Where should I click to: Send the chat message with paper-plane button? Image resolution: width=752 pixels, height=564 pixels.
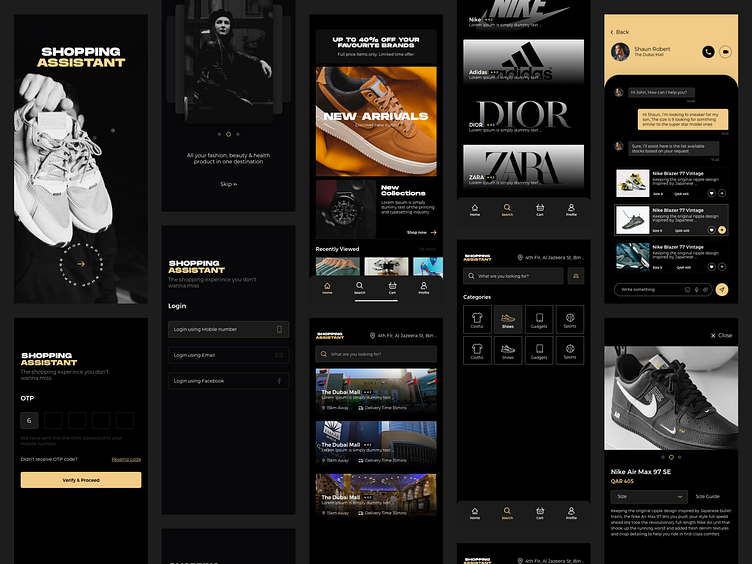[722, 290]
